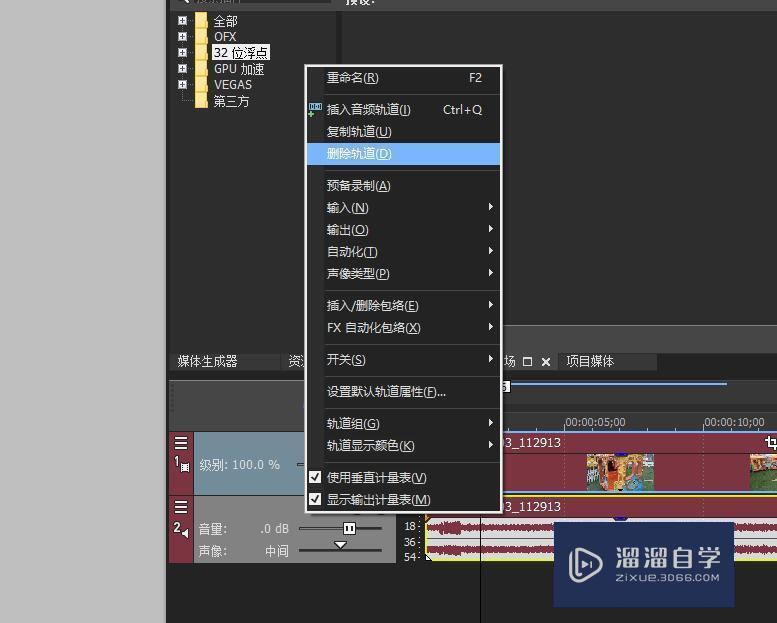Adjust the 音量 volume slider handle

tap(349, 528)
